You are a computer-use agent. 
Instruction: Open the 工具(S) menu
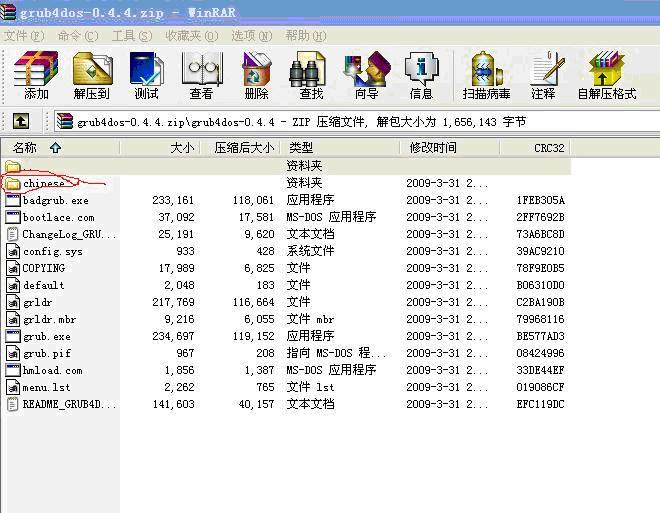coord(132,36)
